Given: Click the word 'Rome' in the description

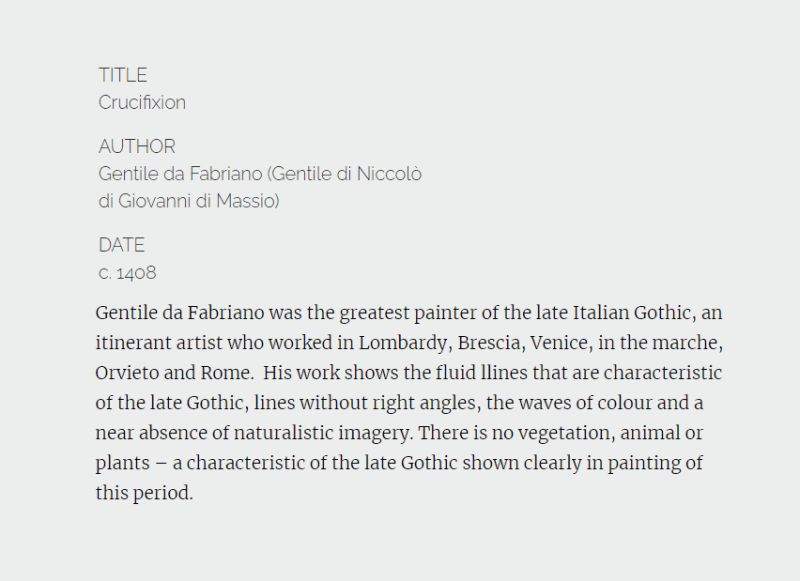Looking at the screenshot, I should tap(227, 373).
